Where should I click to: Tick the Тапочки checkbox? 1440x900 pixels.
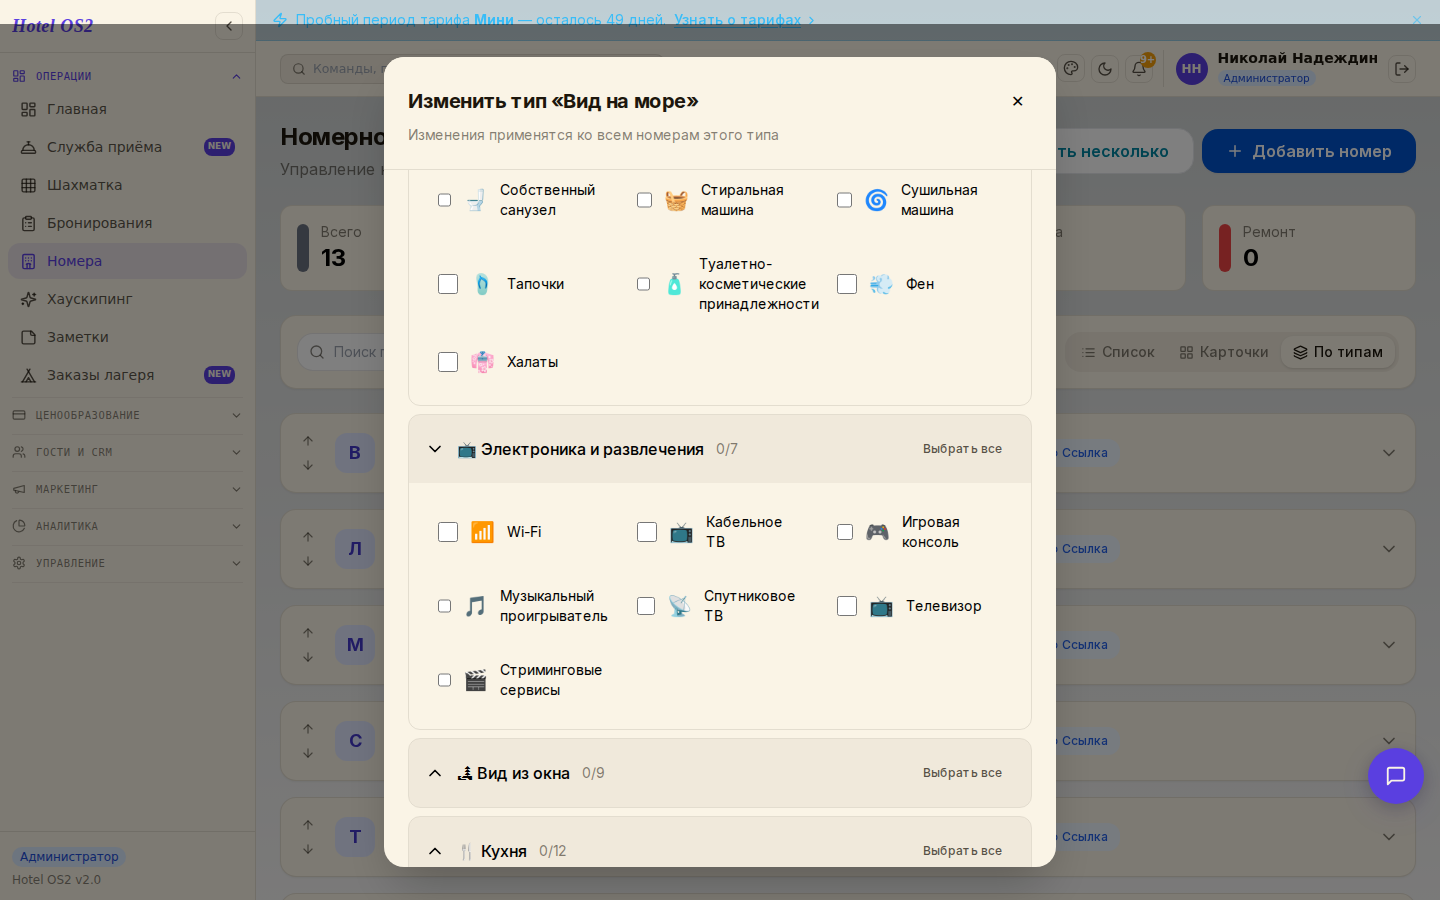(448, 284)
